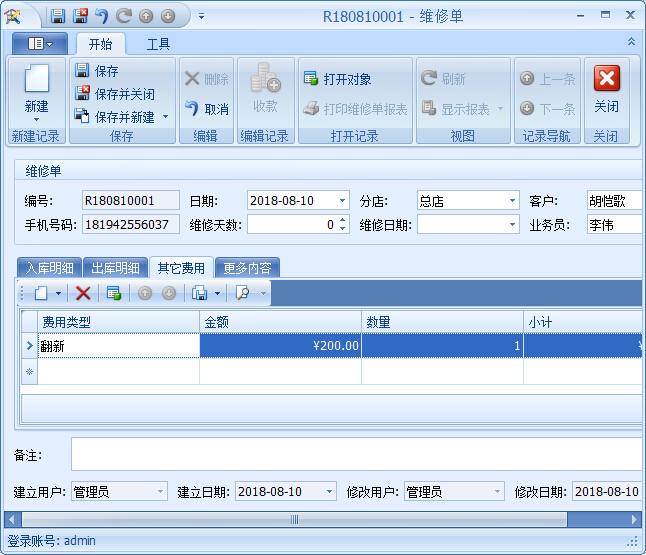Image resolution: width=646 pixels, height=555 pixels.
Task: Click the open-object icon in the grid toolbar
Action: [113, 293]
